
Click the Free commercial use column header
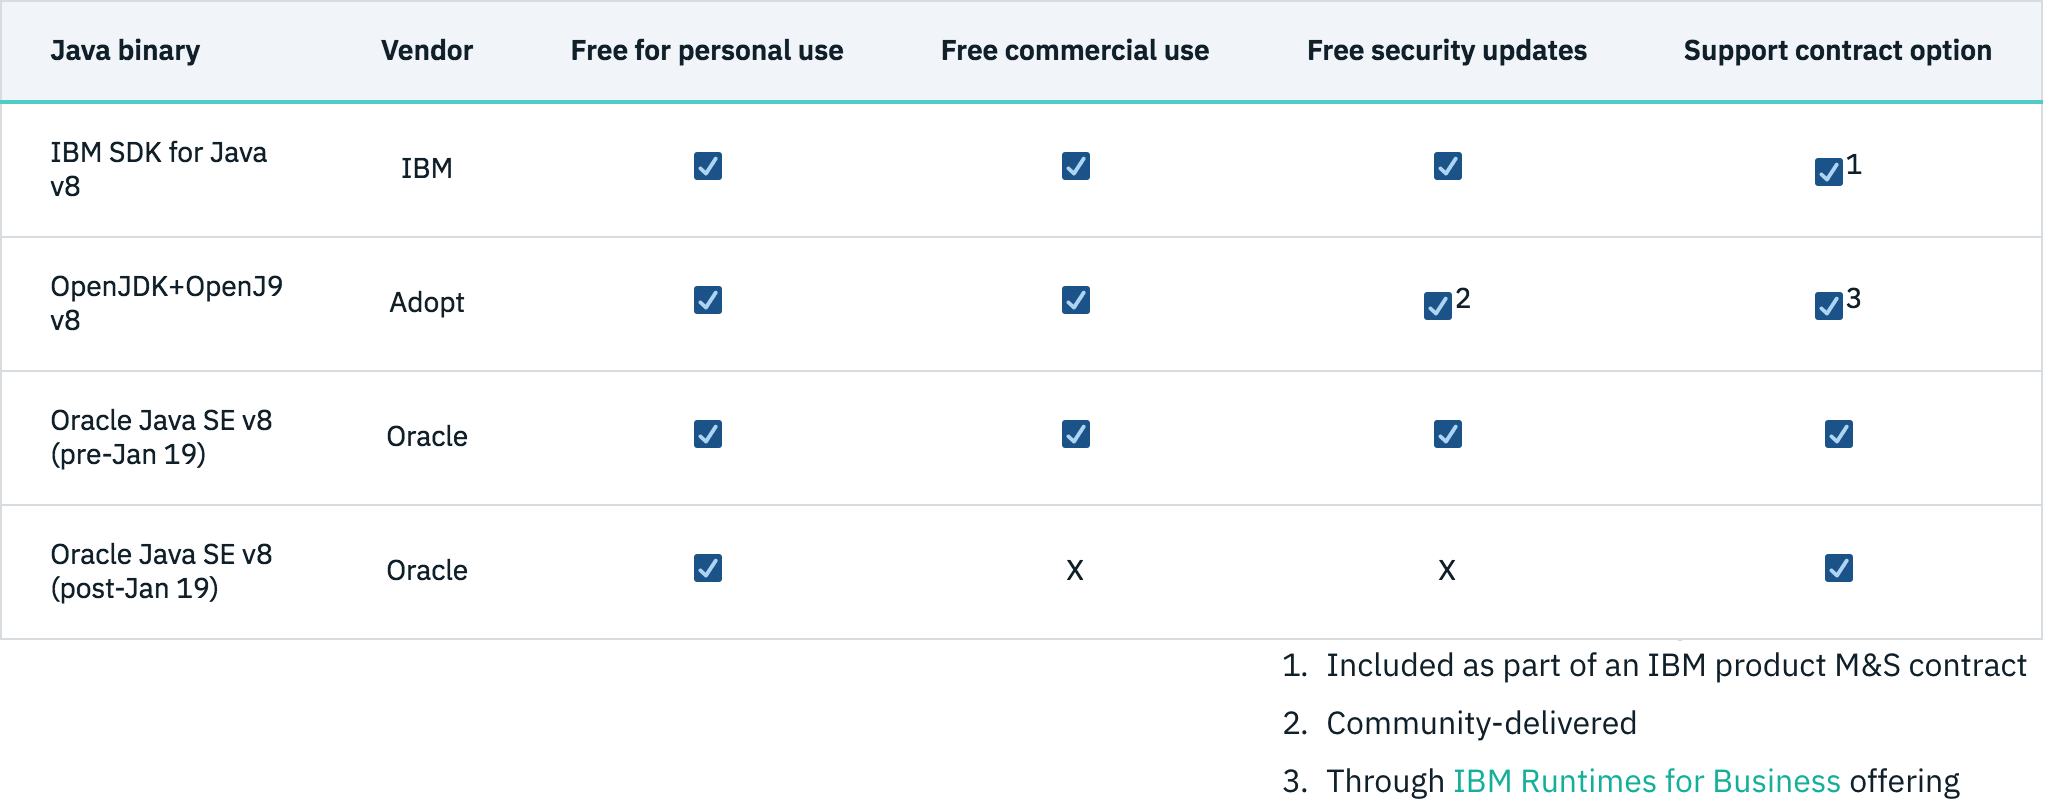[x=1075, y=51]
